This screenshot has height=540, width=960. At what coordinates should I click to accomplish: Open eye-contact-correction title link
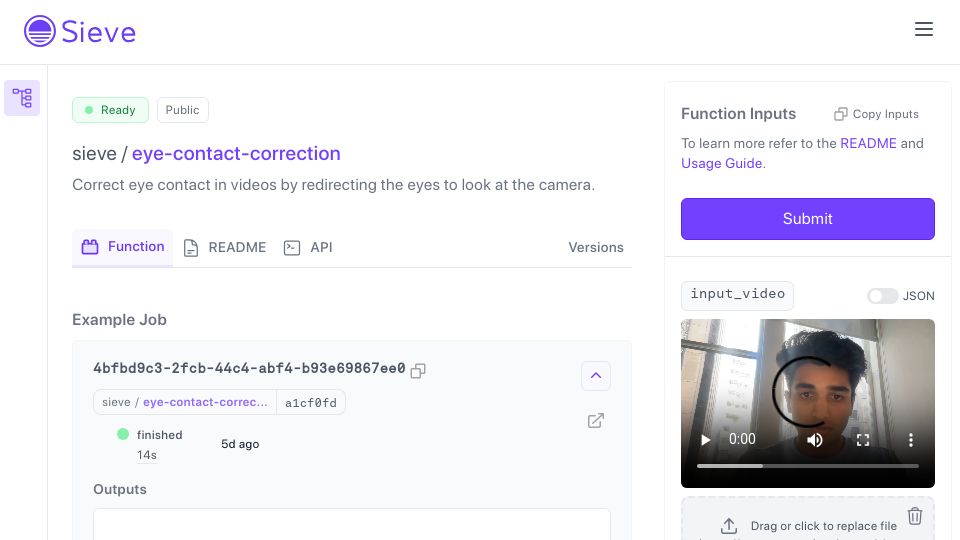tap(236, 153)
